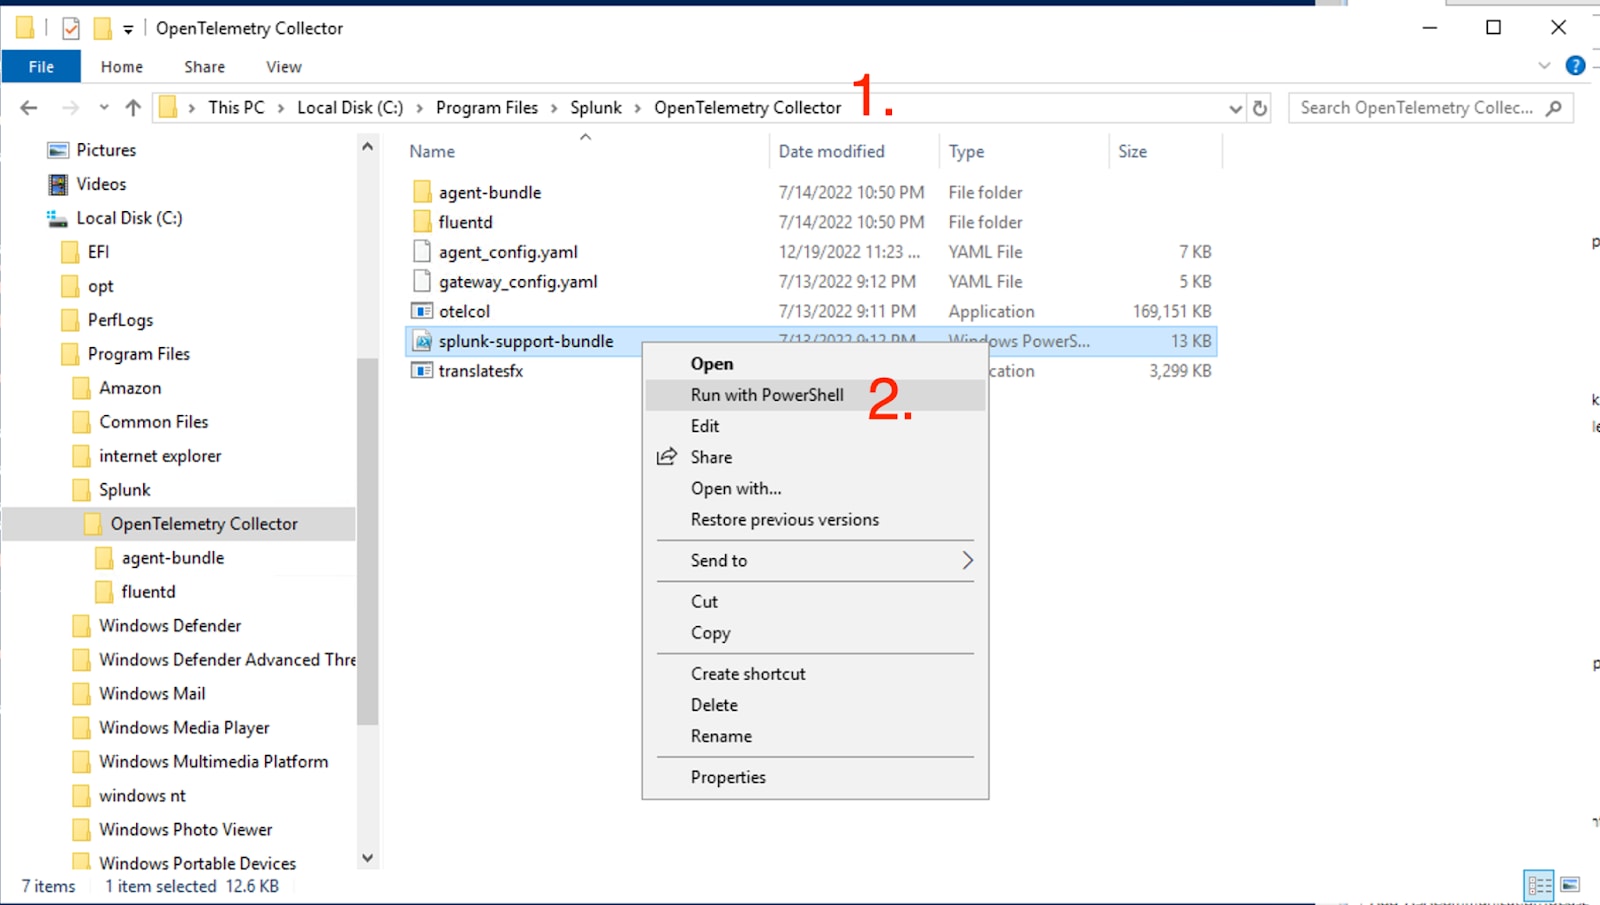The height and width of the screenshot is (905, 1600).
Task: Open the View ribbon tab
Action: pyautogui.click(x=284, y=67)
